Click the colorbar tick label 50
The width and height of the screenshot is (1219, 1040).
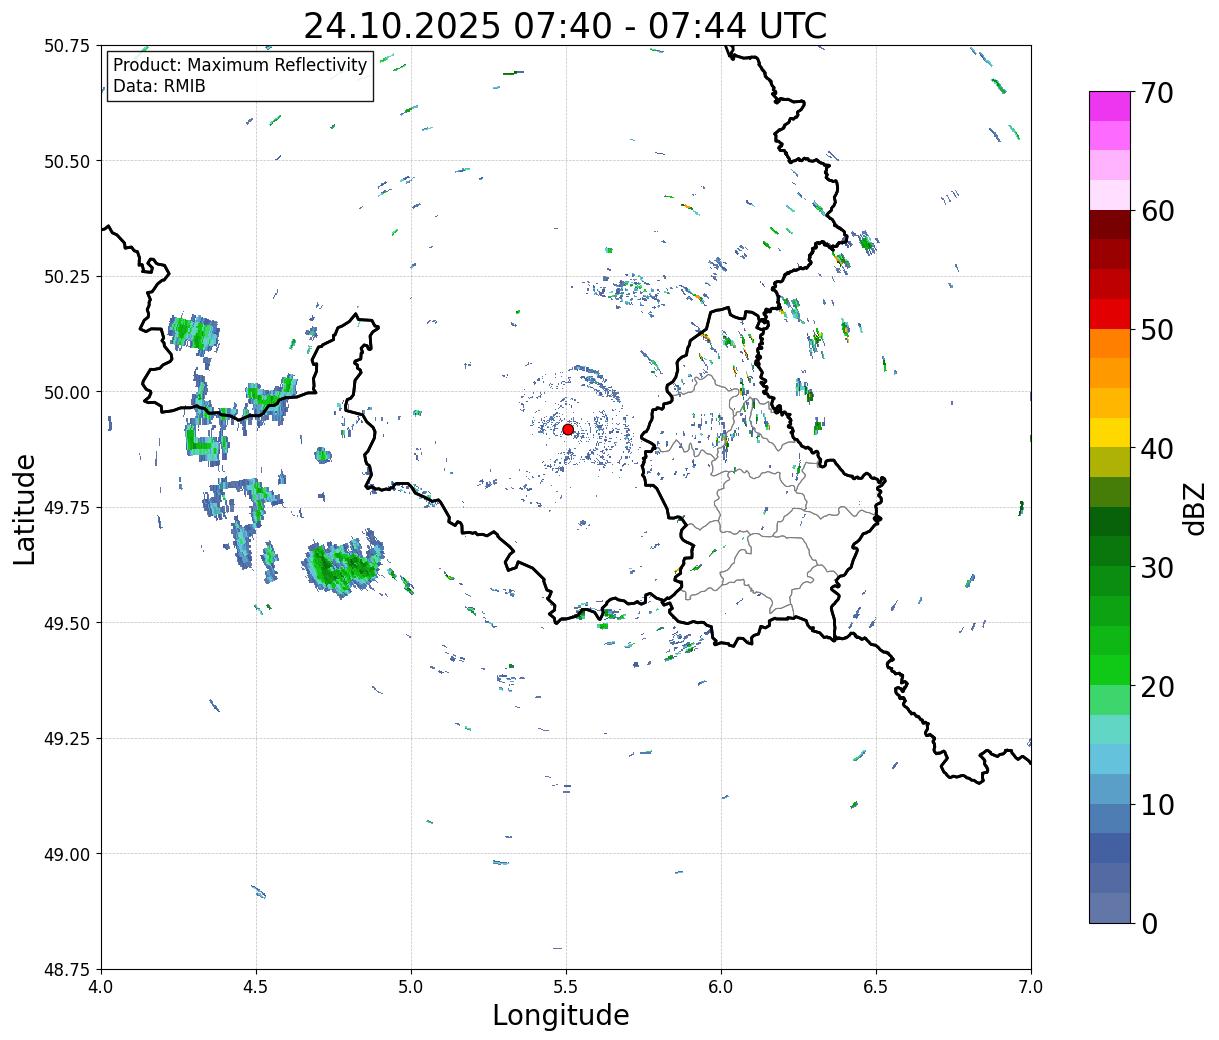pyautogui.click(x=1157, y=330)
